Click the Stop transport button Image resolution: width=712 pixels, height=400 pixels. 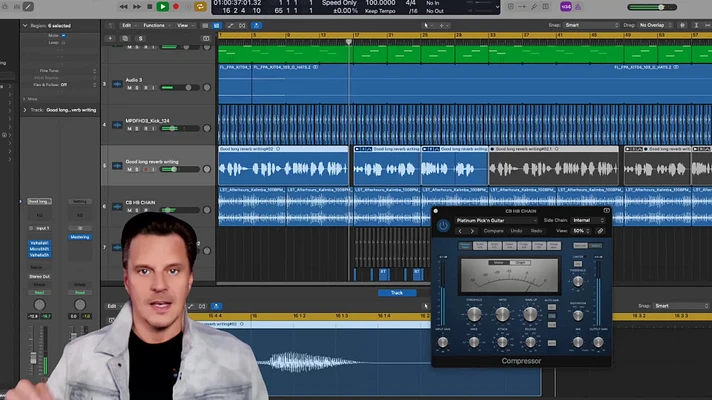149,7
